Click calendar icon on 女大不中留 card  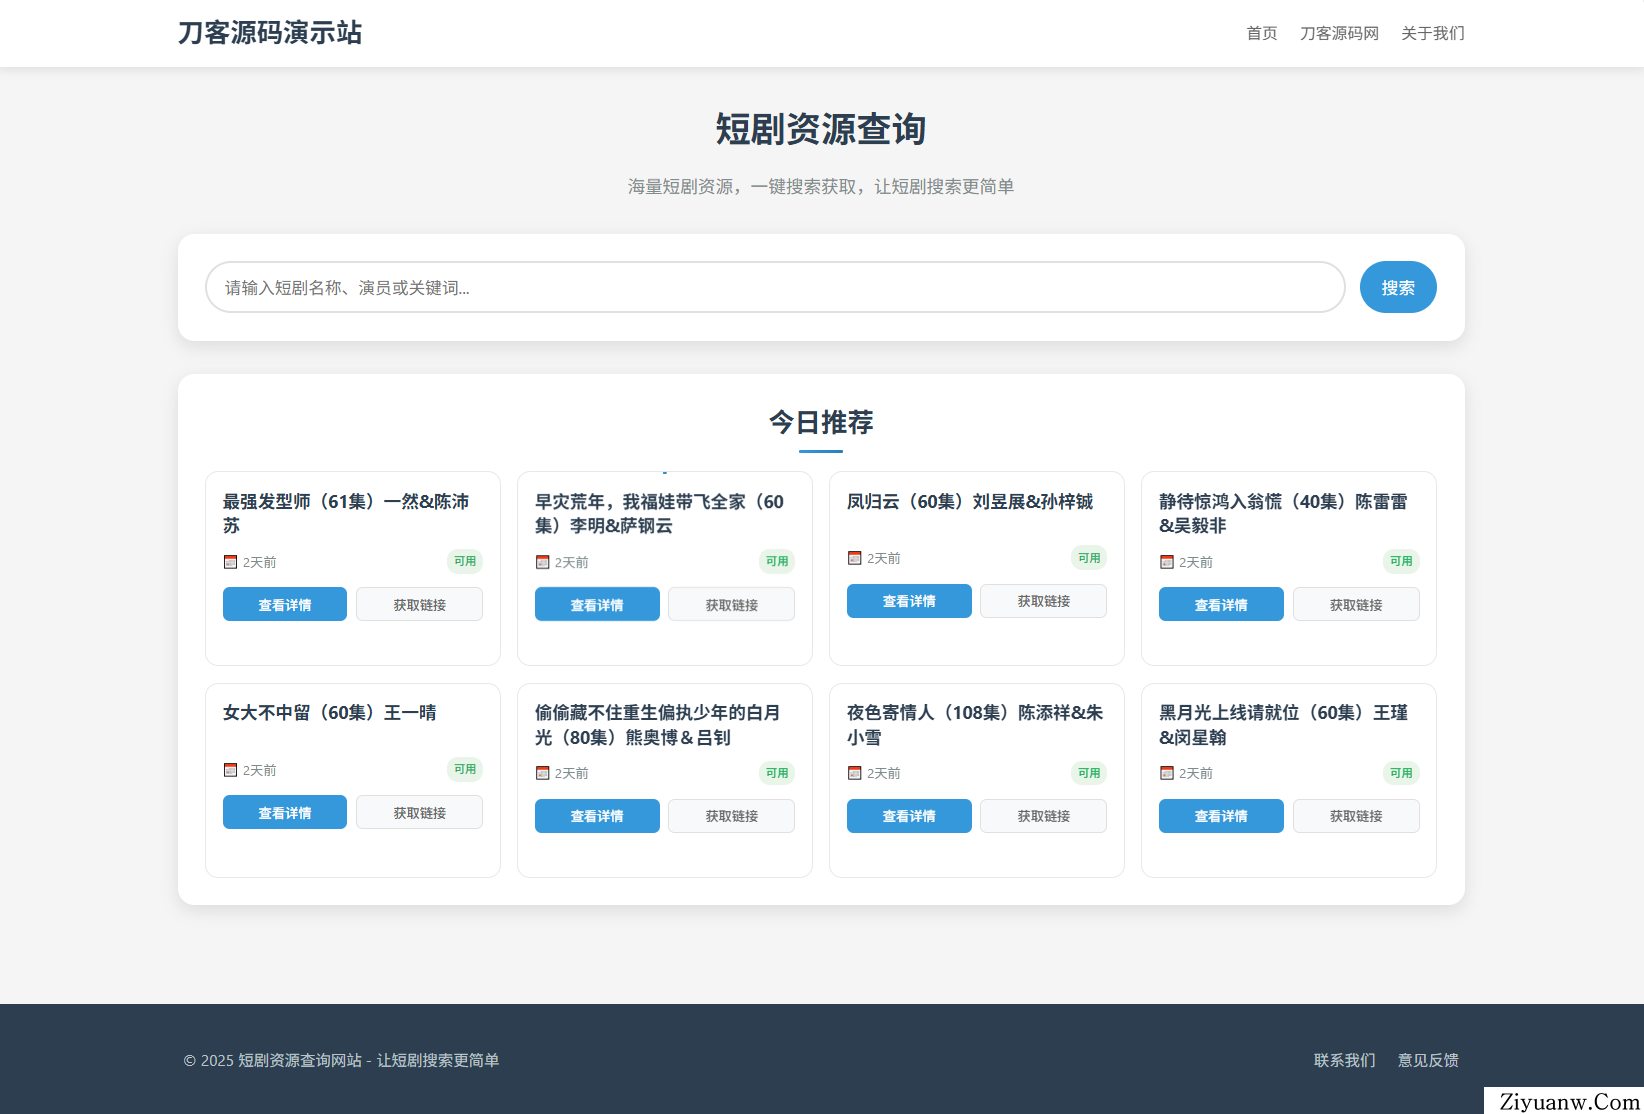point(230,770)
